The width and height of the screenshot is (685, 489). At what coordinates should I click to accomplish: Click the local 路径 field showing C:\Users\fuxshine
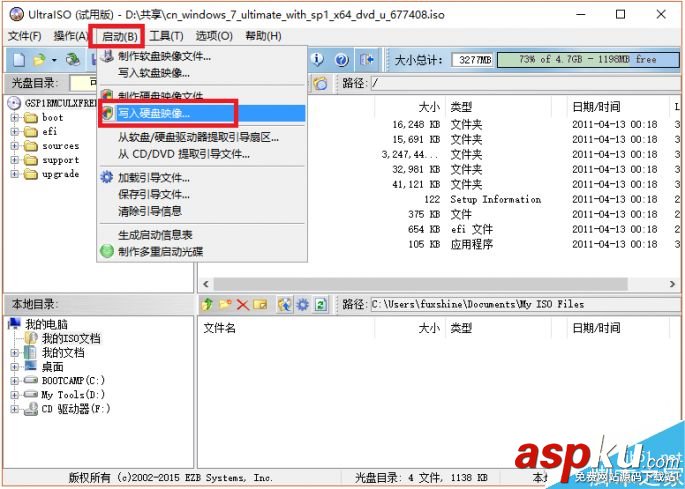[524, 304]
